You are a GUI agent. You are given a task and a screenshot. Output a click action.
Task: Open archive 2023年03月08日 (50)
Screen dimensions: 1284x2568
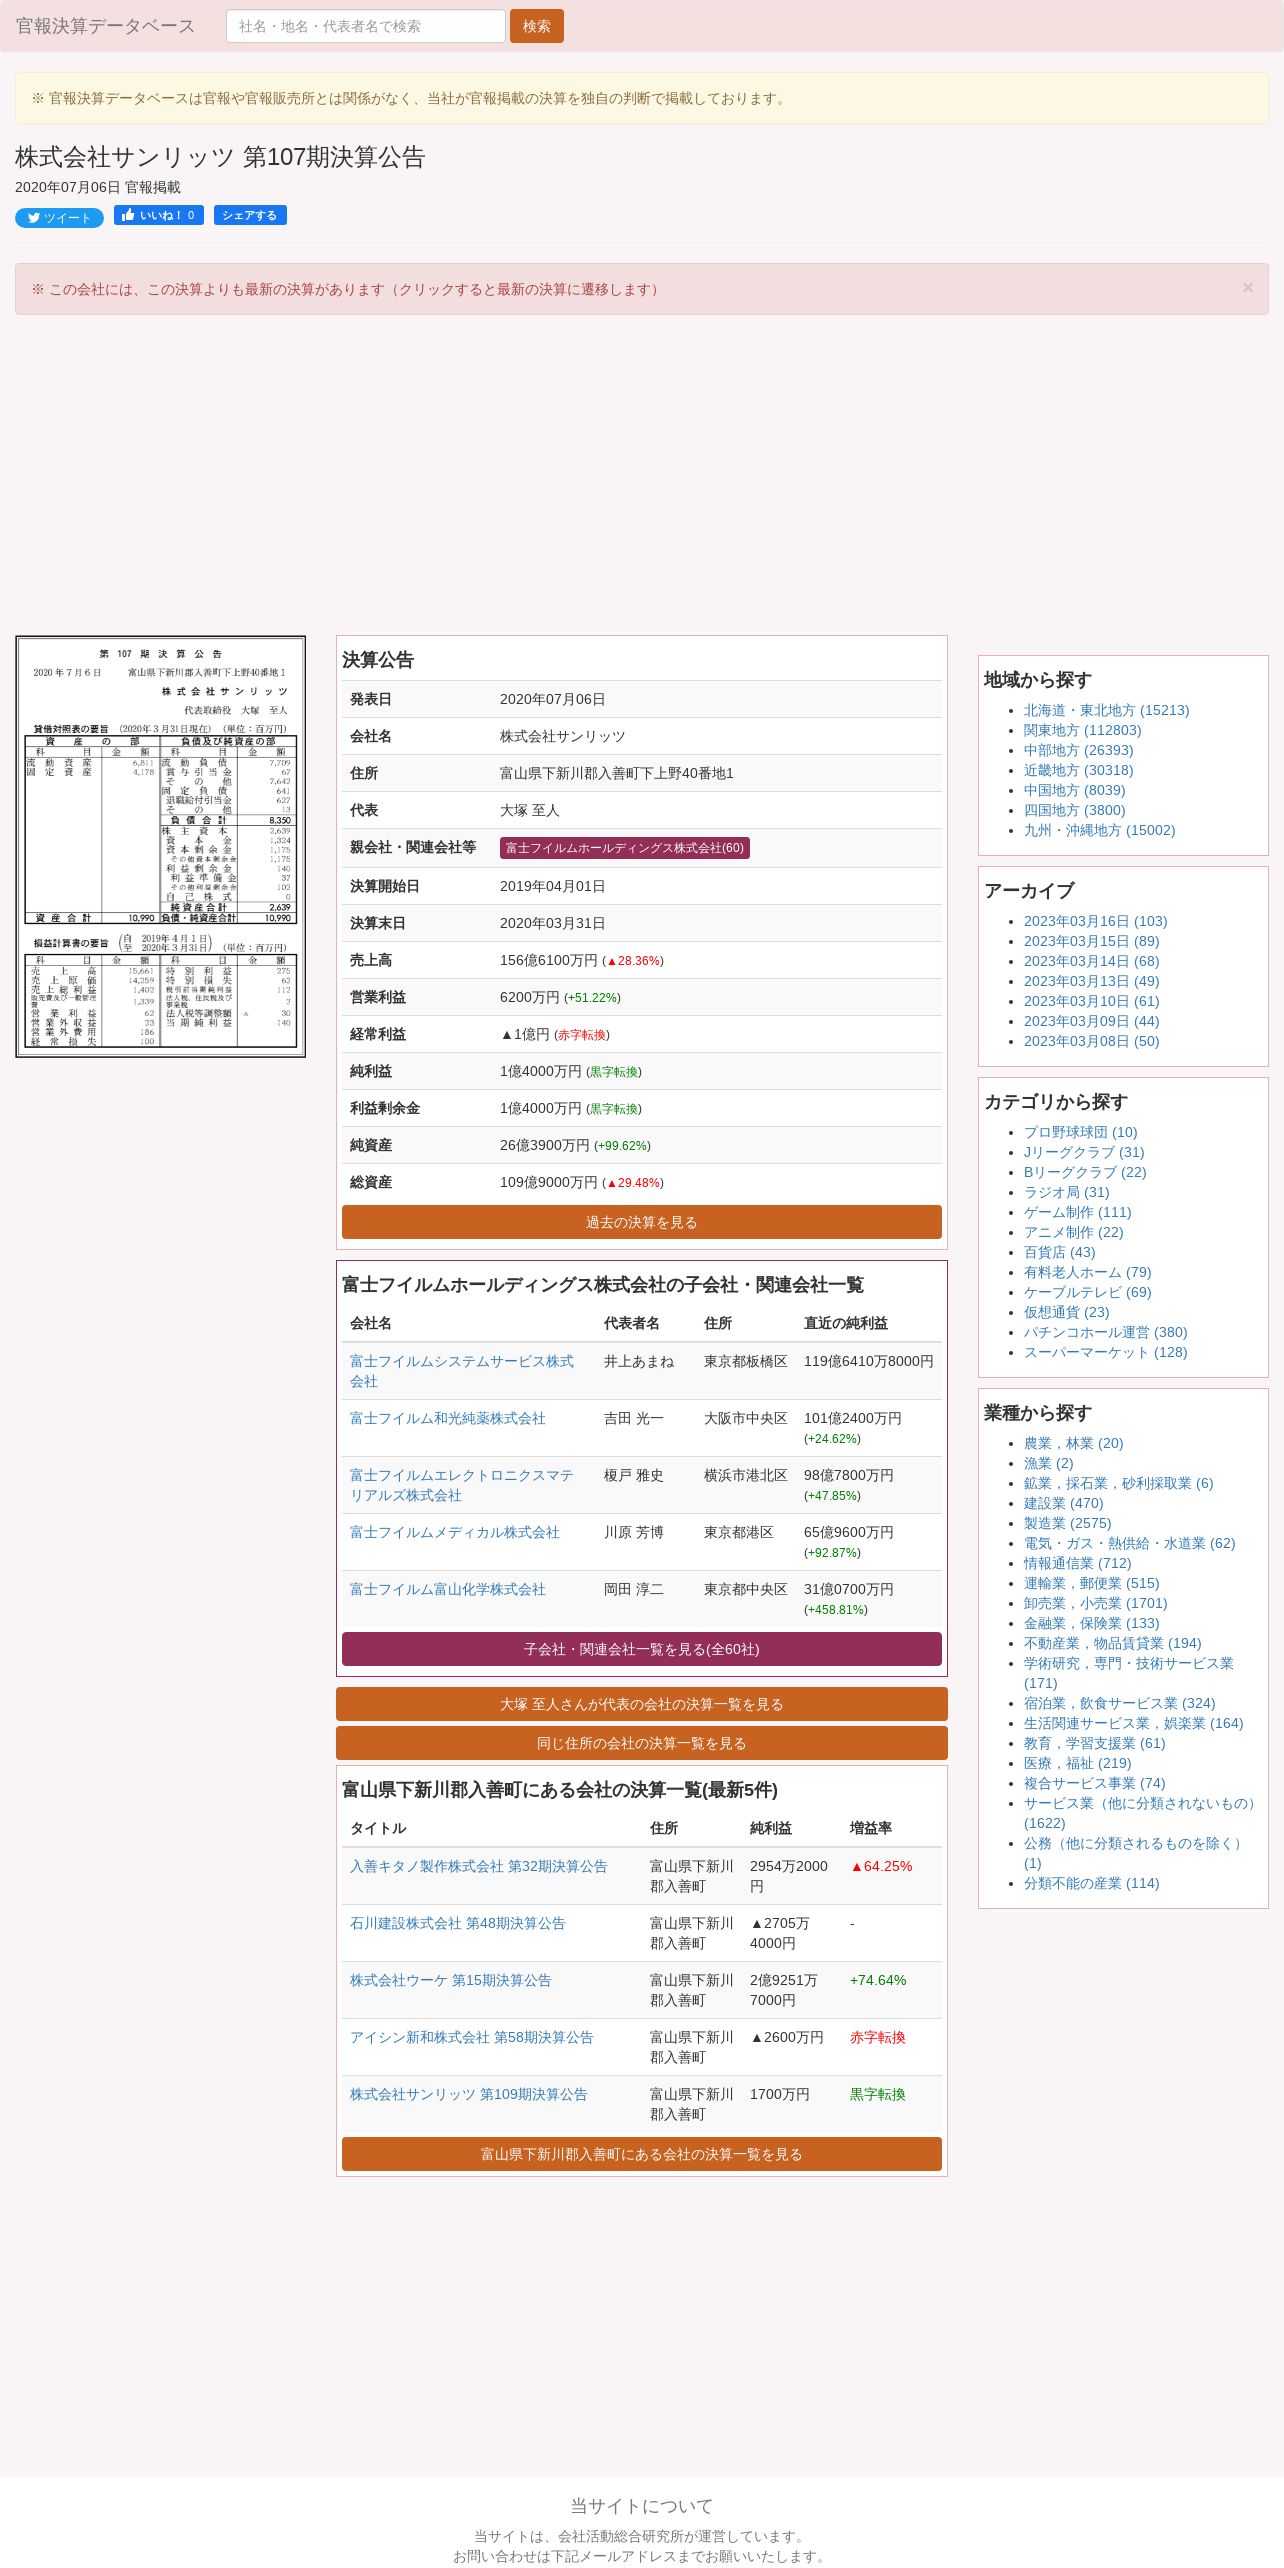tap(1091, 1041)
